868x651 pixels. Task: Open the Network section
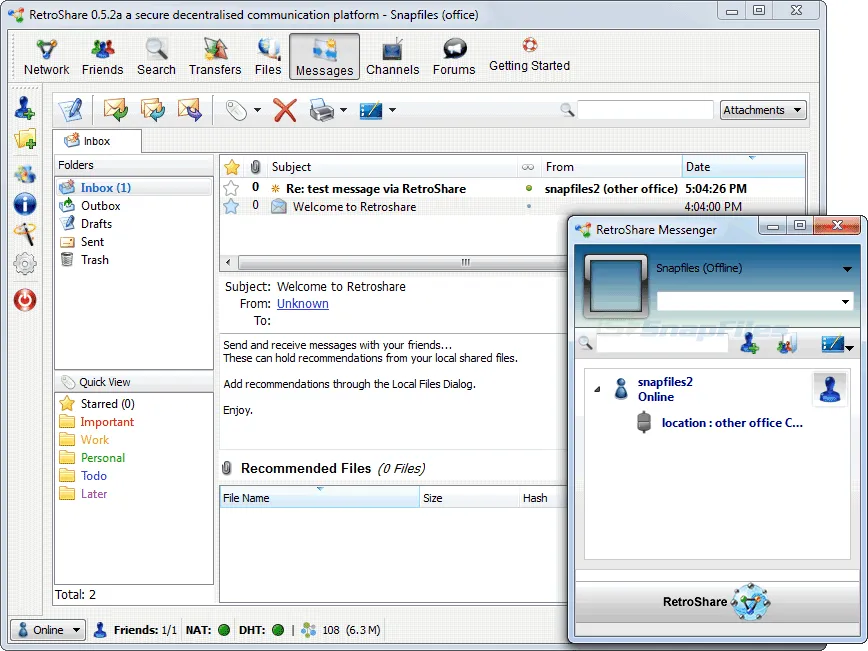46,57
